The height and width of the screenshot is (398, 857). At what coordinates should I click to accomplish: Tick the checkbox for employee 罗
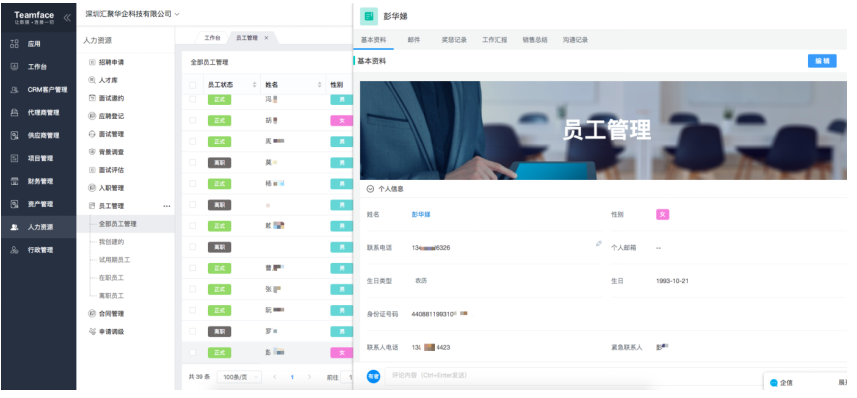pos(192,331)
